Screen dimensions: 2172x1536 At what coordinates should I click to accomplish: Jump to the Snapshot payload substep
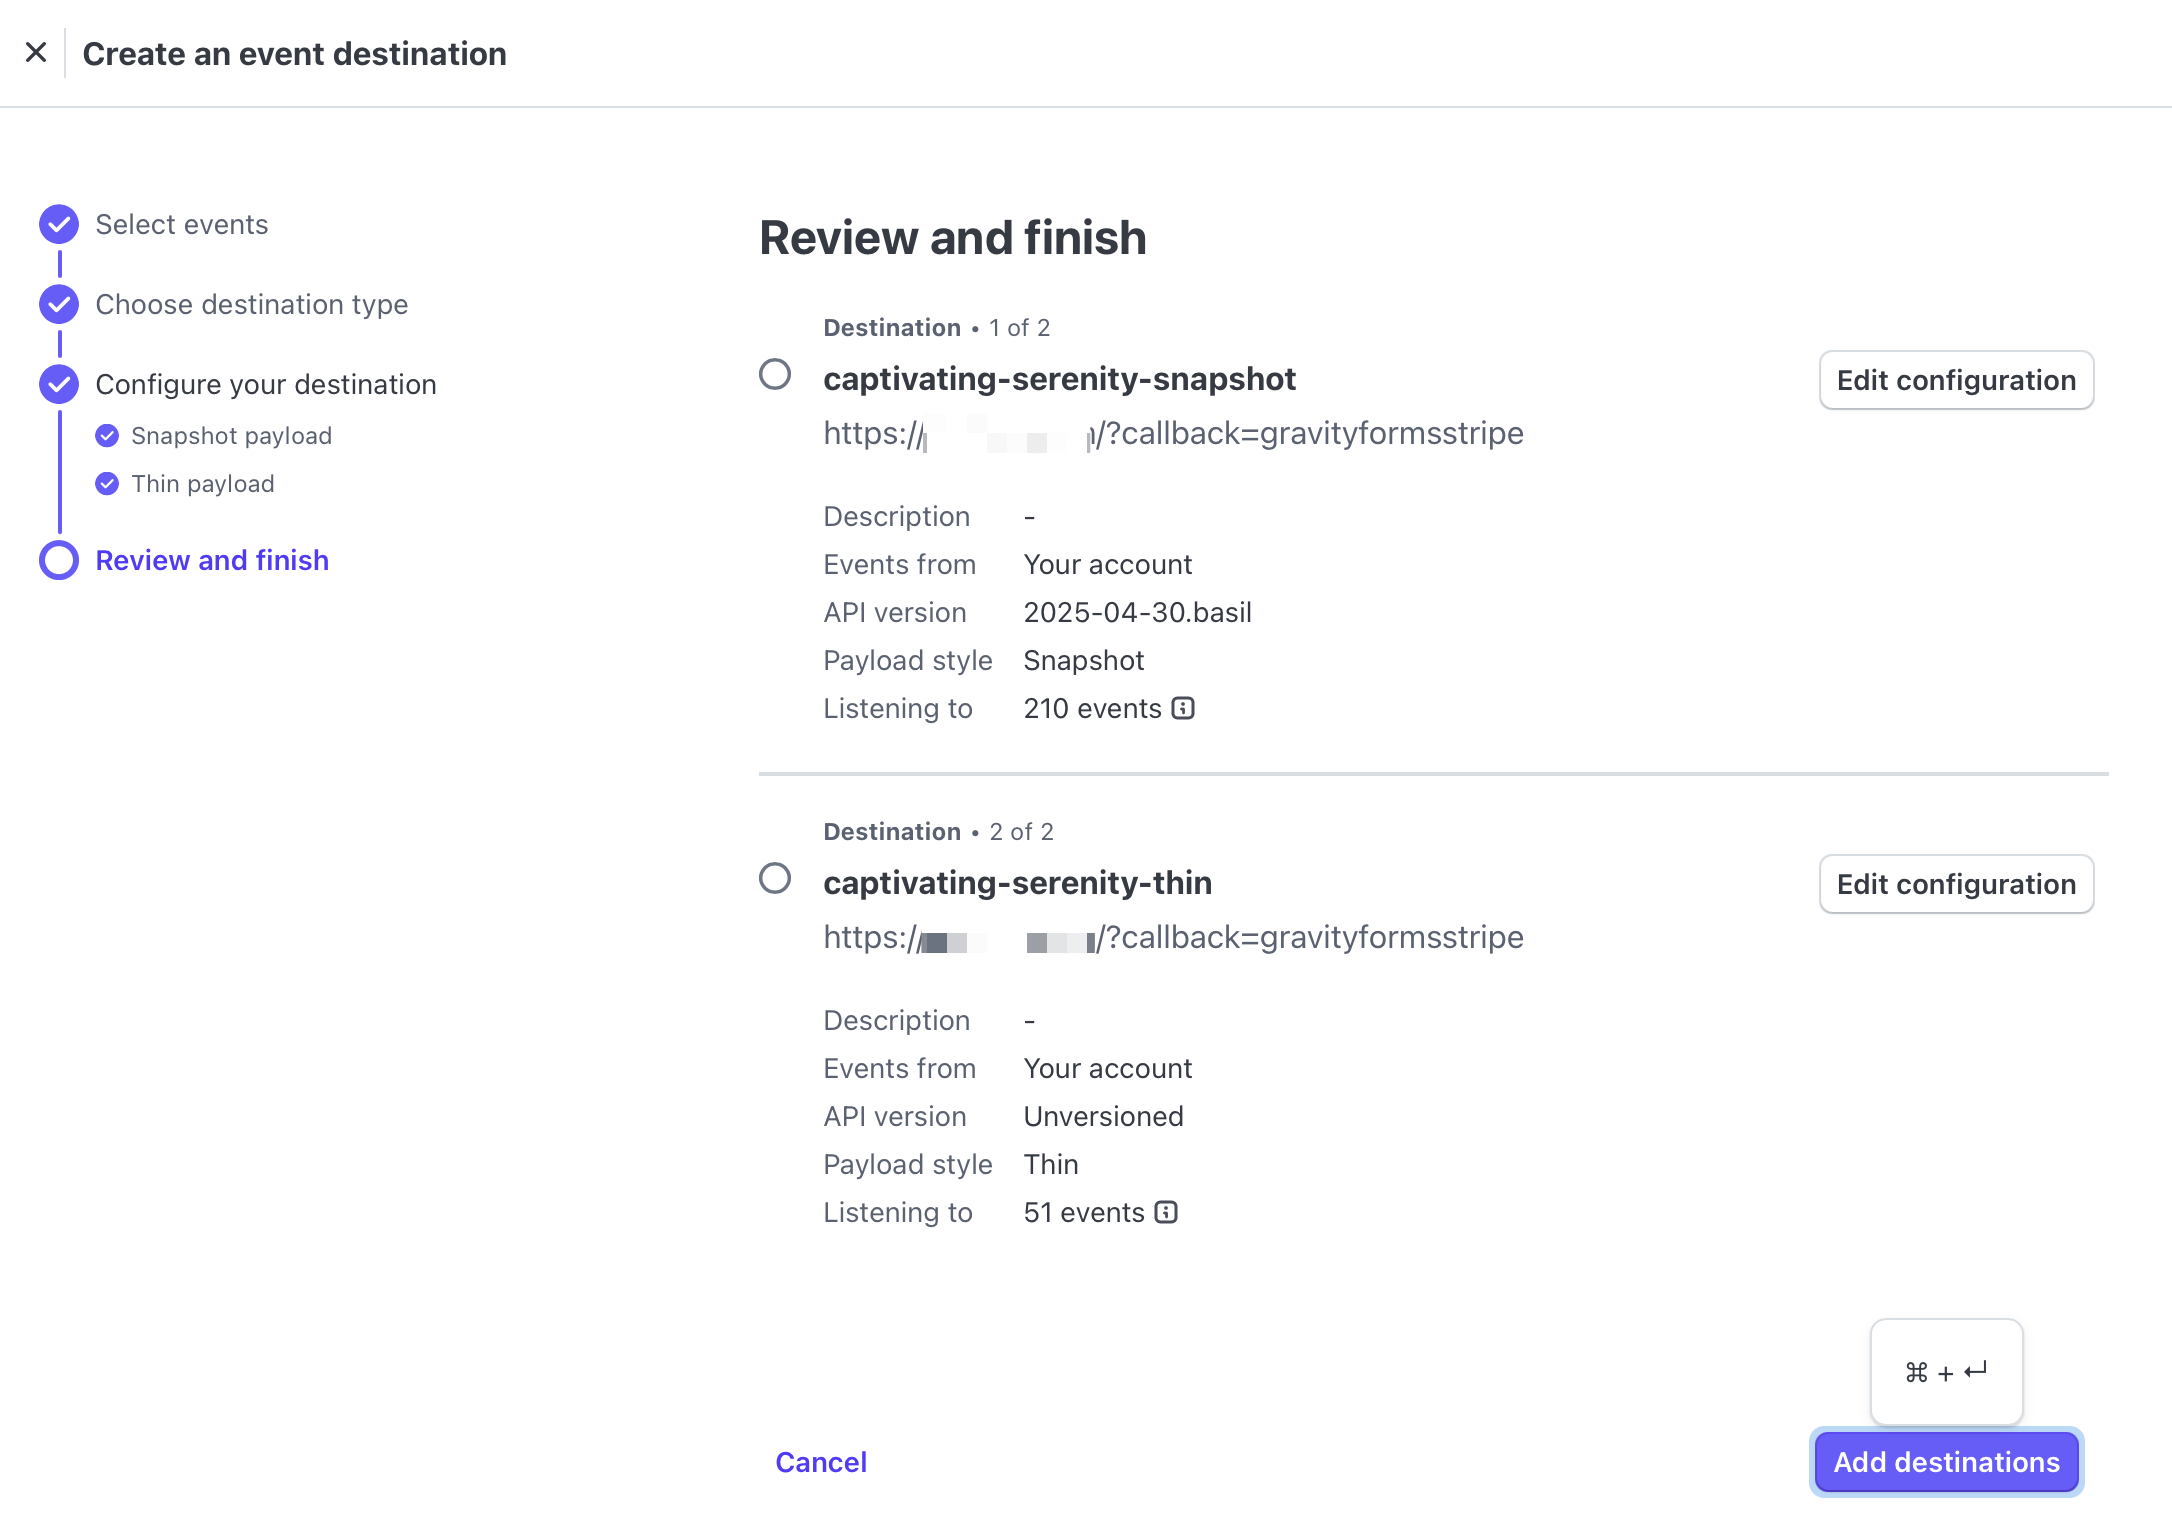[x=232, y=436]
